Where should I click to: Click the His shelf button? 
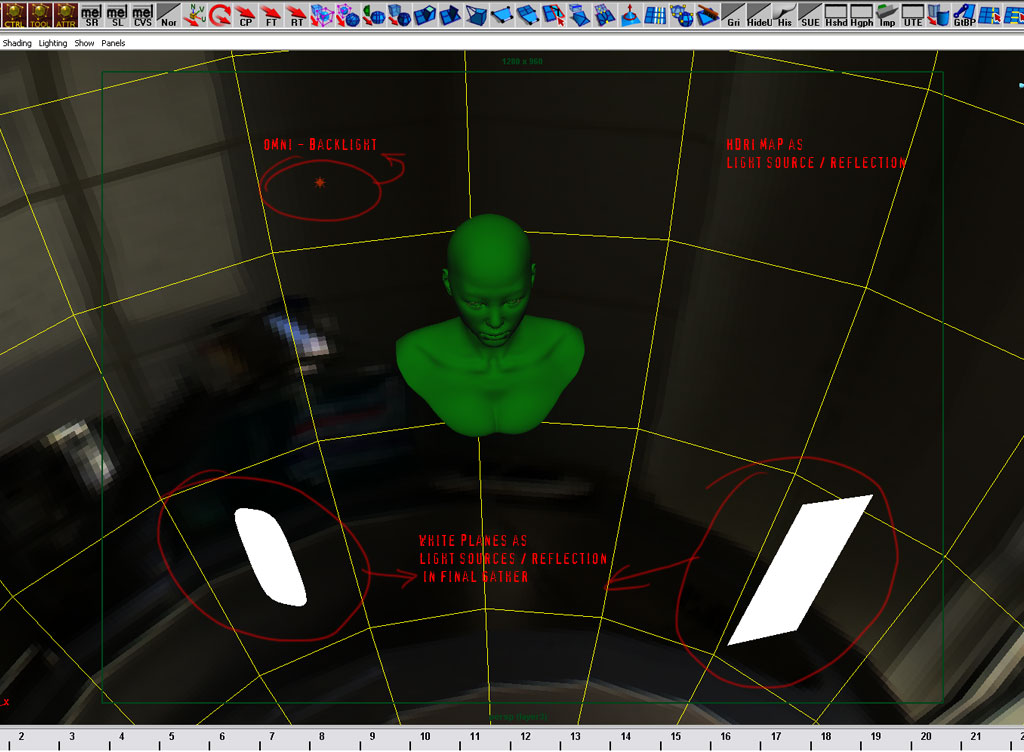coord(784,14)
